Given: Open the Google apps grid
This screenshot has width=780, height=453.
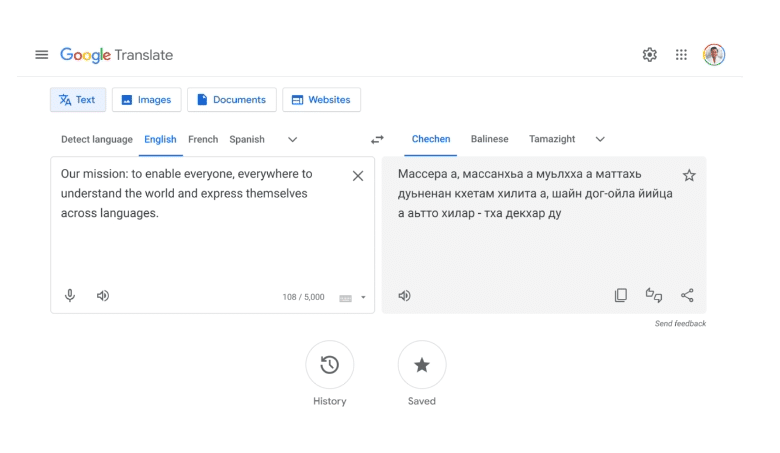Looking at the screenshot, I should click(x=681, y=55).
